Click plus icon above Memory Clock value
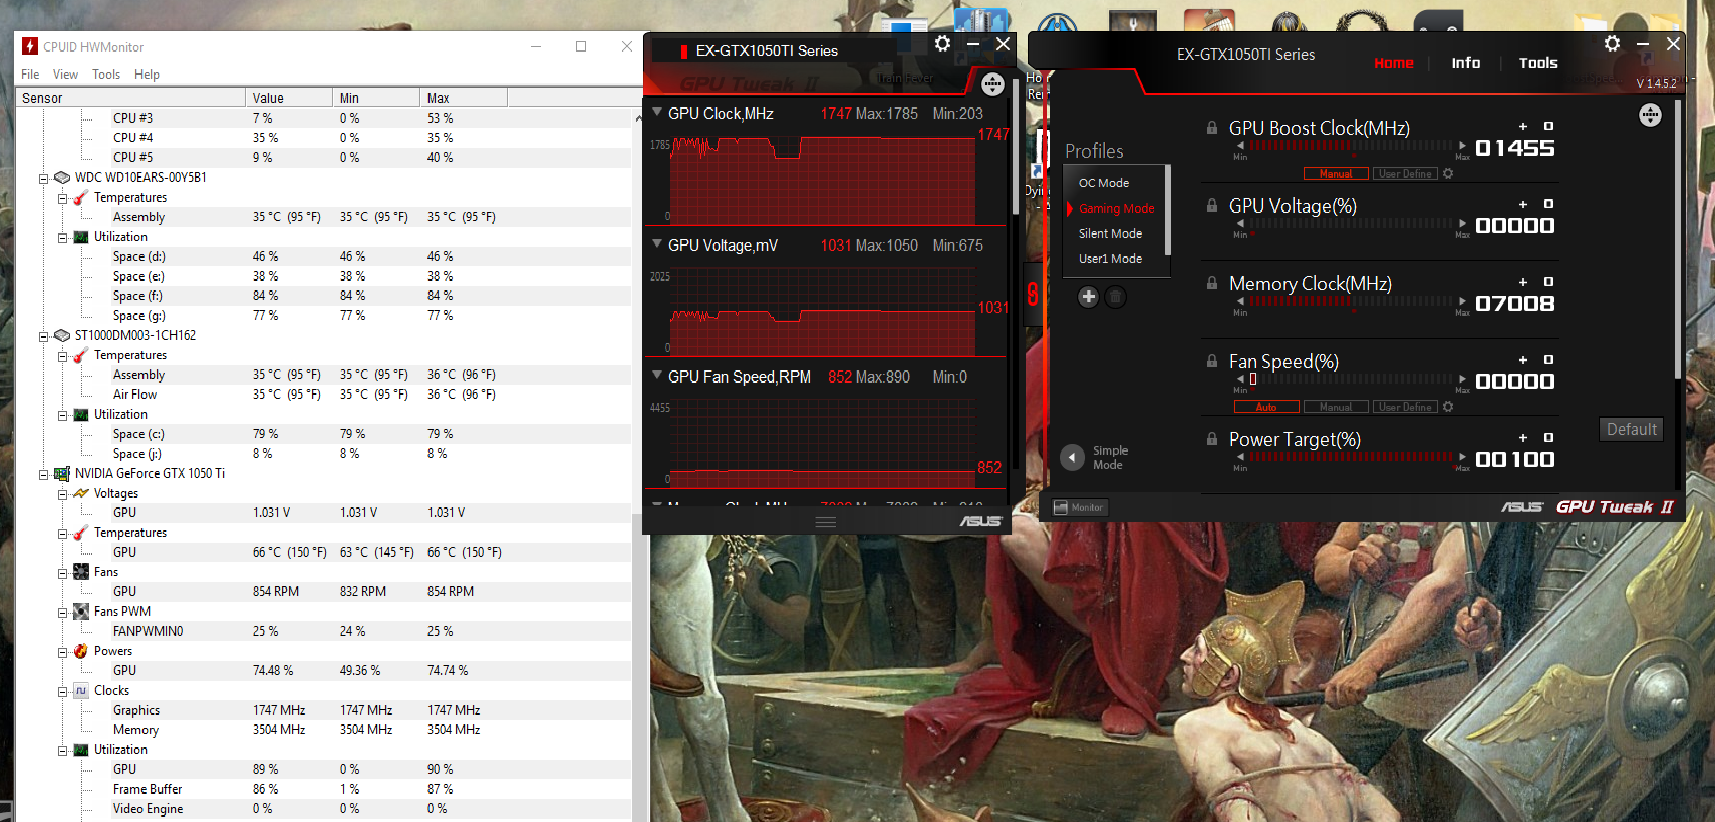Viewport: 1715px width, 822px height. pos(1523,282)
